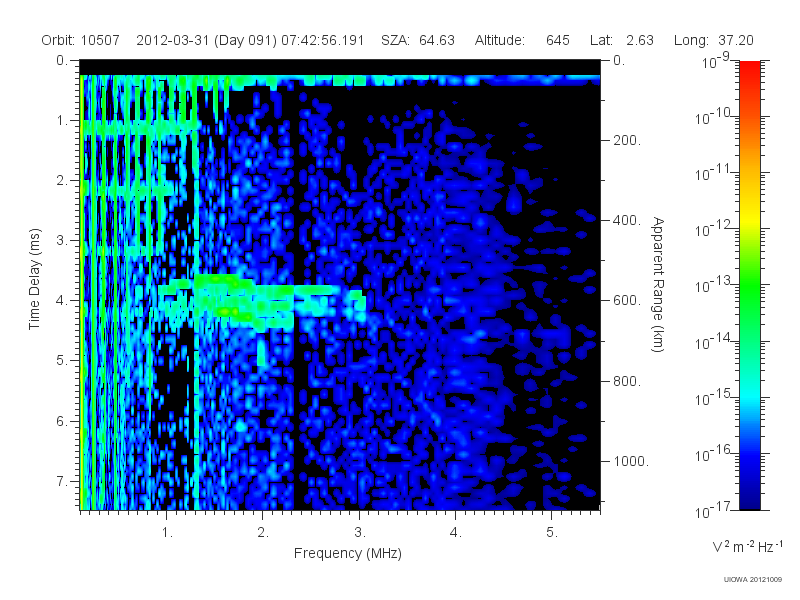Click the Lat: 2.63 value
800x600 pixels.
tap(621, 40)
